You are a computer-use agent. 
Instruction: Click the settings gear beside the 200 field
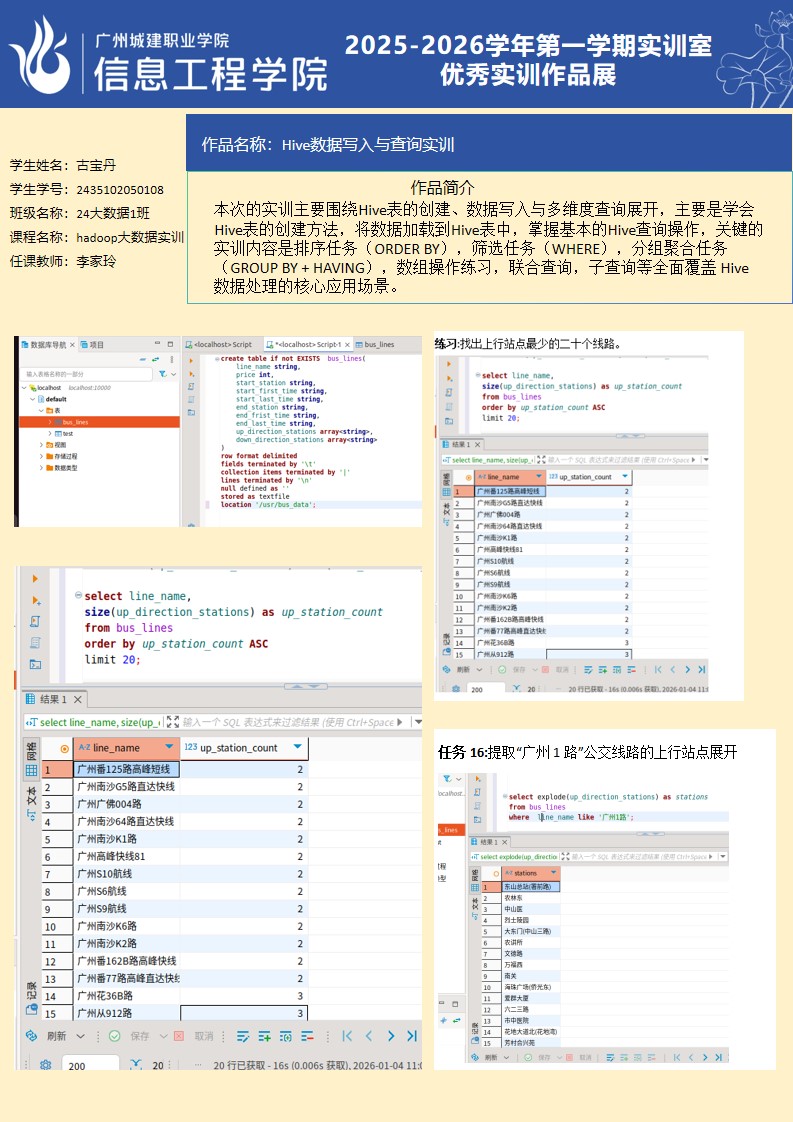[45, 1065]
